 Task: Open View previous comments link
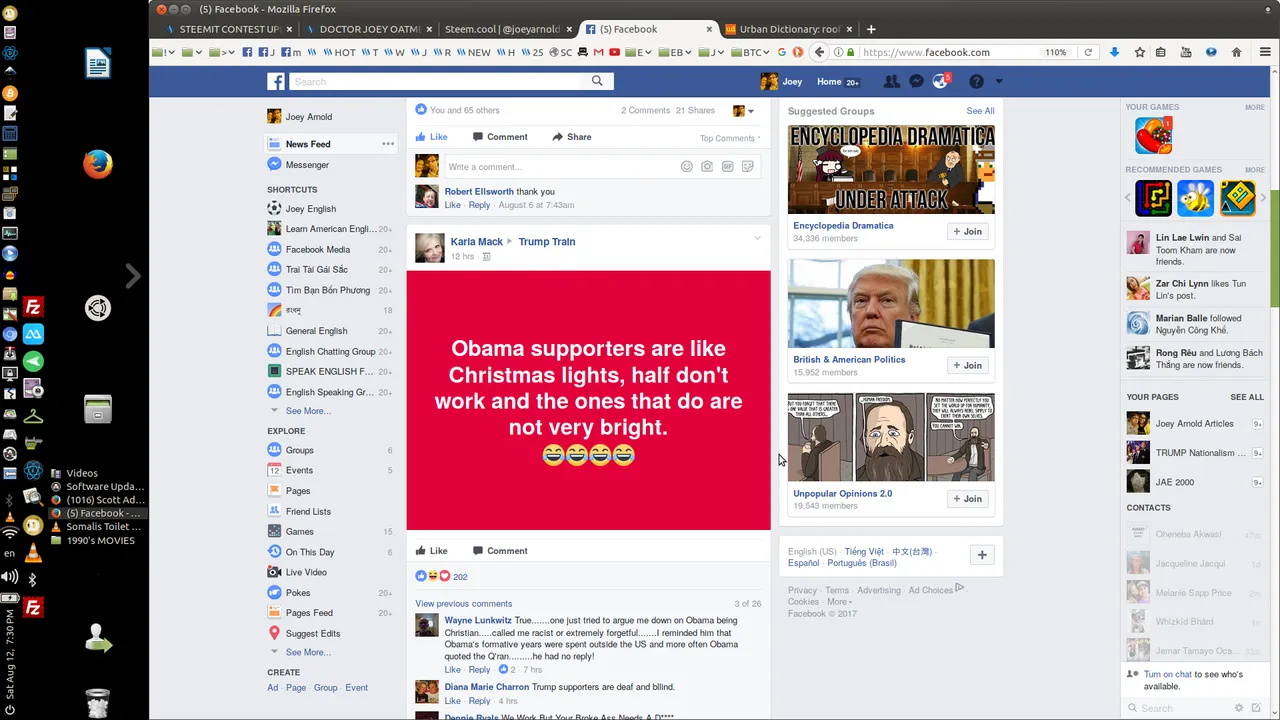(x=464, y=604)
